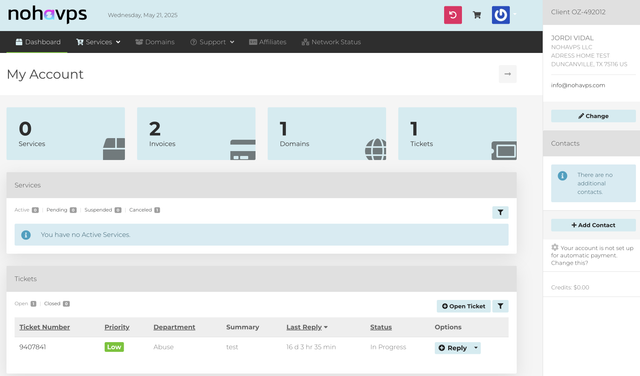Show Closed tickets tab
This screenshot has width=640, height=376.
57,304
